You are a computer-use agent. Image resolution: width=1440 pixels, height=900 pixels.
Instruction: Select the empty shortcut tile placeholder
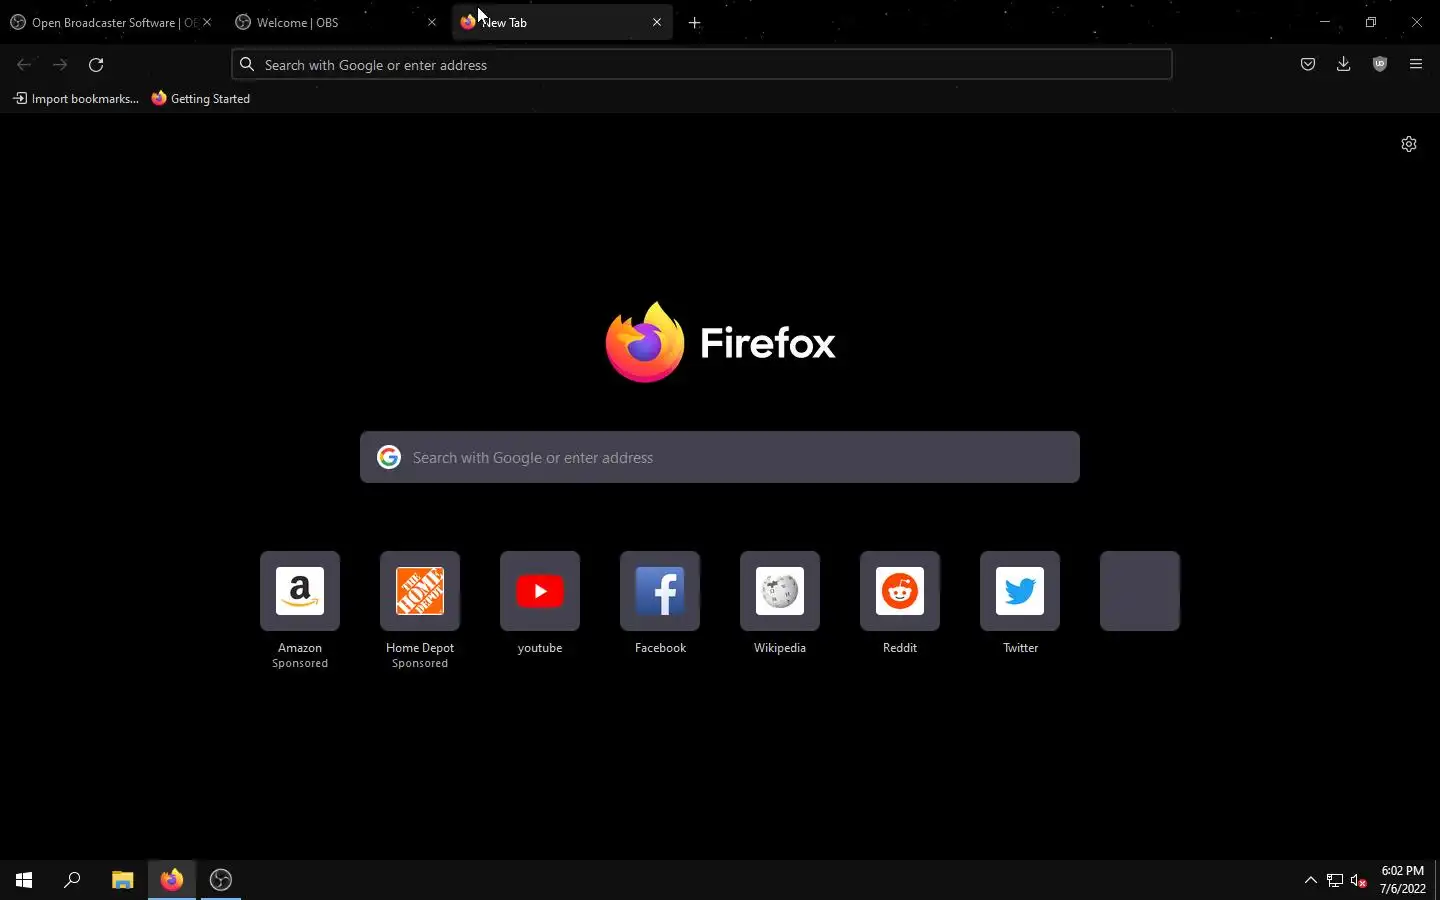pyautogui.click(x=1140, y=591)
